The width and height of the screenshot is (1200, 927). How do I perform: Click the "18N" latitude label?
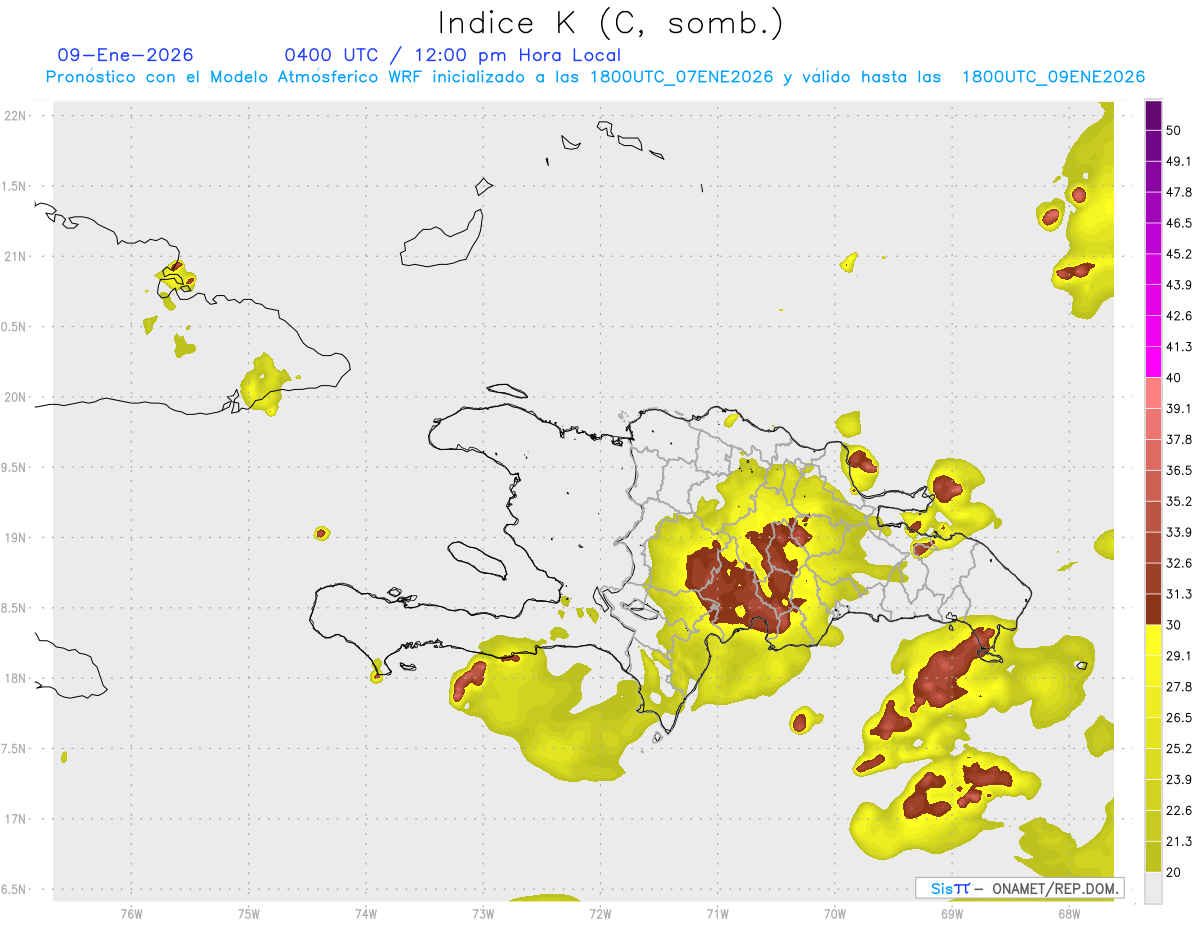[x=16, y=678]
